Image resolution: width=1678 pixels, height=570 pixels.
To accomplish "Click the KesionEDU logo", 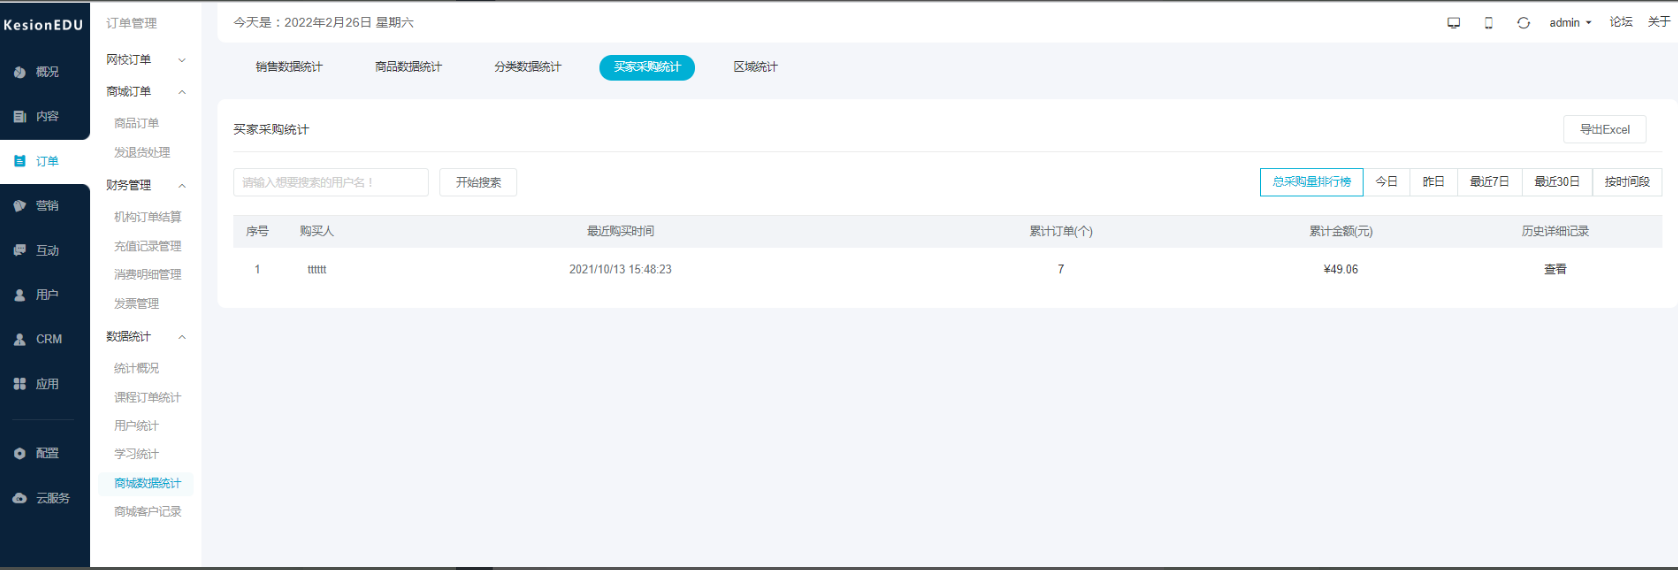I will [x=43, y=25].
